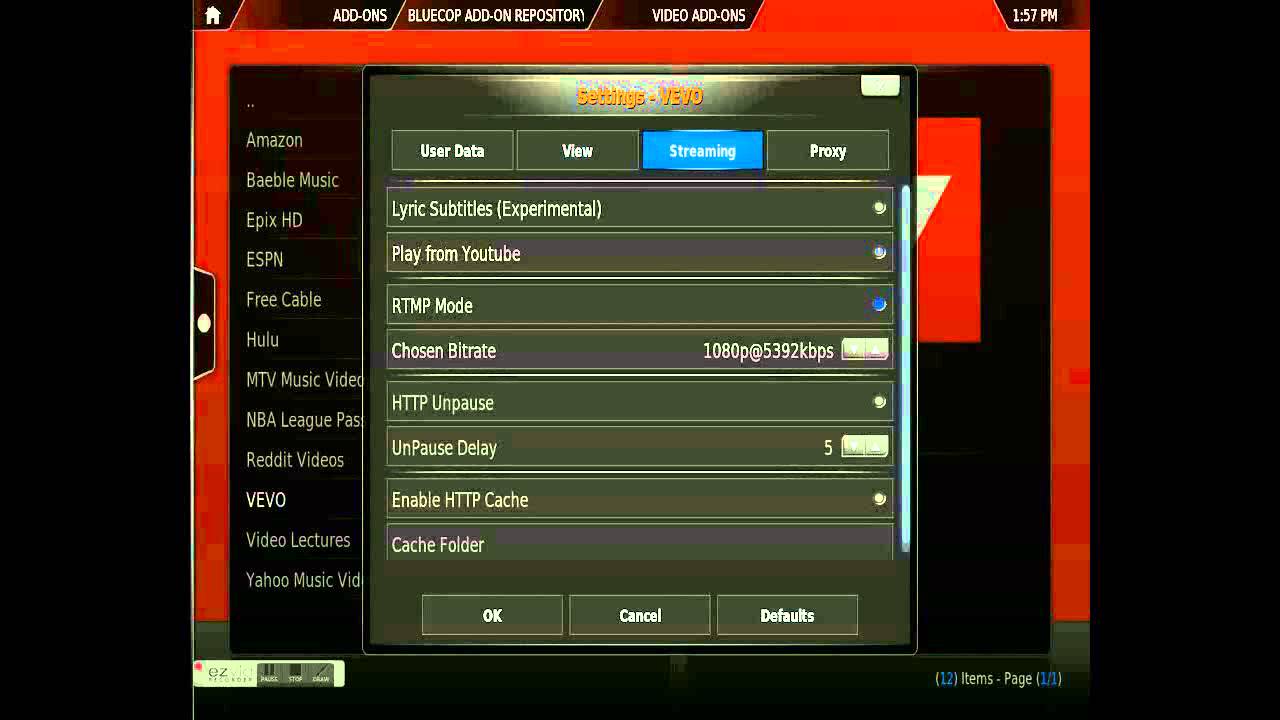Image resolution: width=1280 pixels, height=720 pixels.
Task: Select MTV Music Videos add-on
Action: click(305, 380)
